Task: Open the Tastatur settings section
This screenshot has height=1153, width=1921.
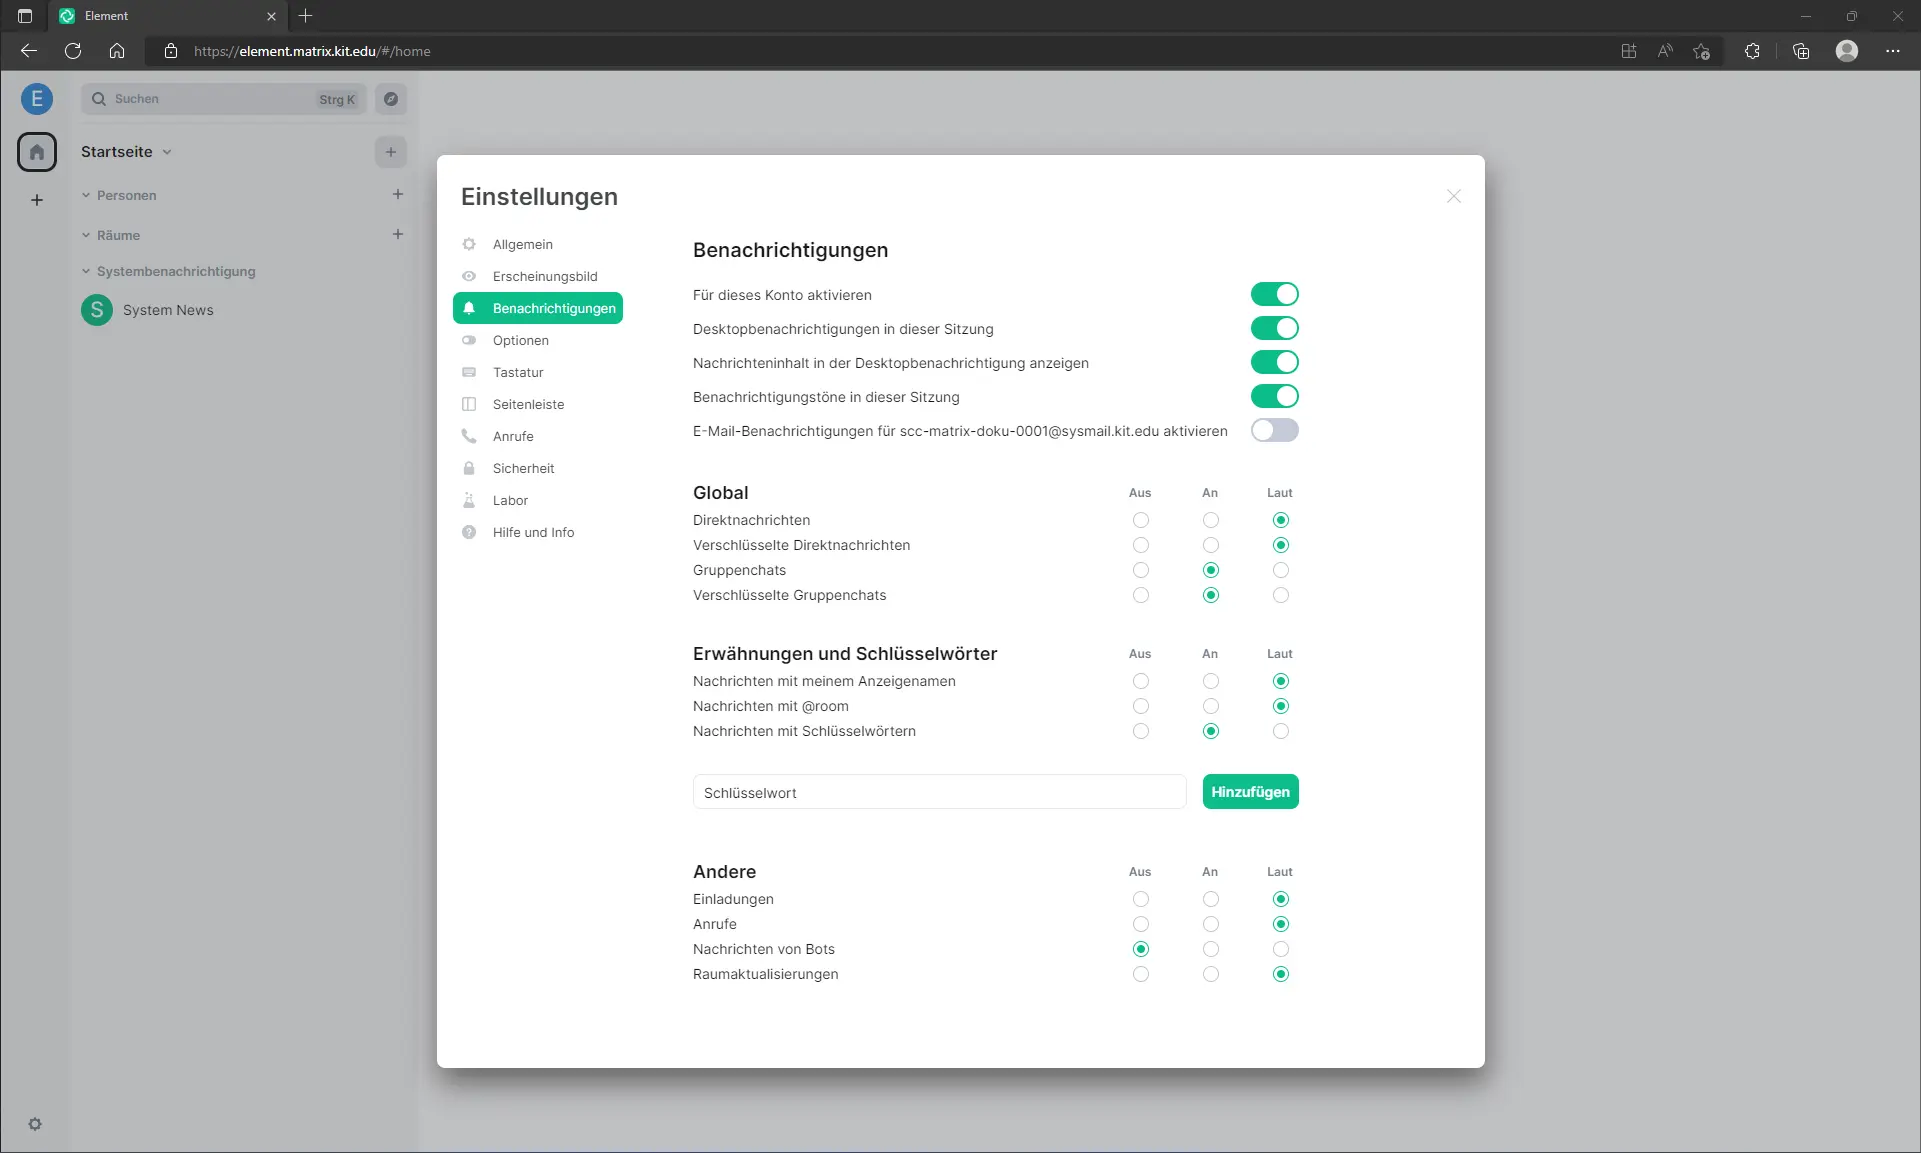Action: (517, 372)
